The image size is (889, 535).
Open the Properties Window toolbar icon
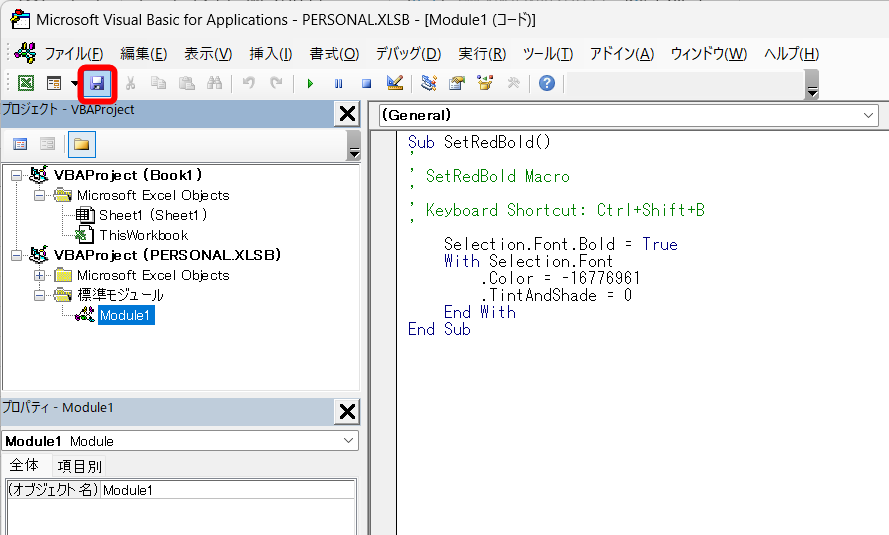point(457,83)
